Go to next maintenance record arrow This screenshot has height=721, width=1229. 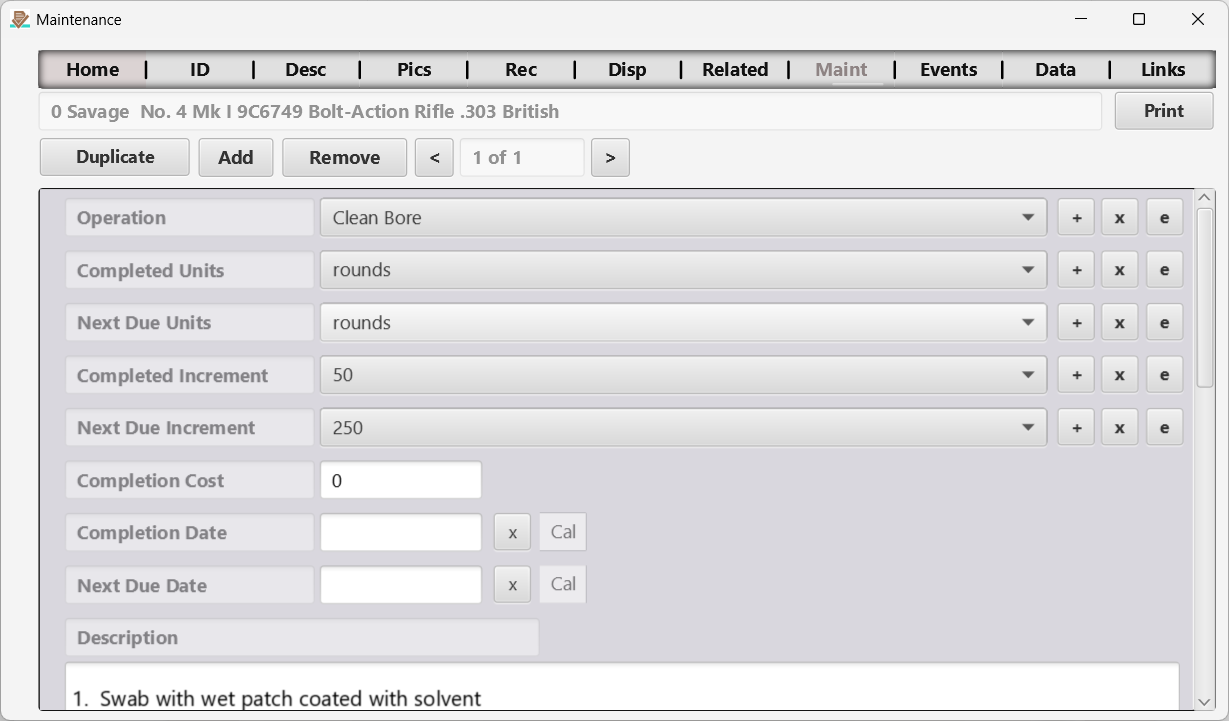click(x=610, y=157)
